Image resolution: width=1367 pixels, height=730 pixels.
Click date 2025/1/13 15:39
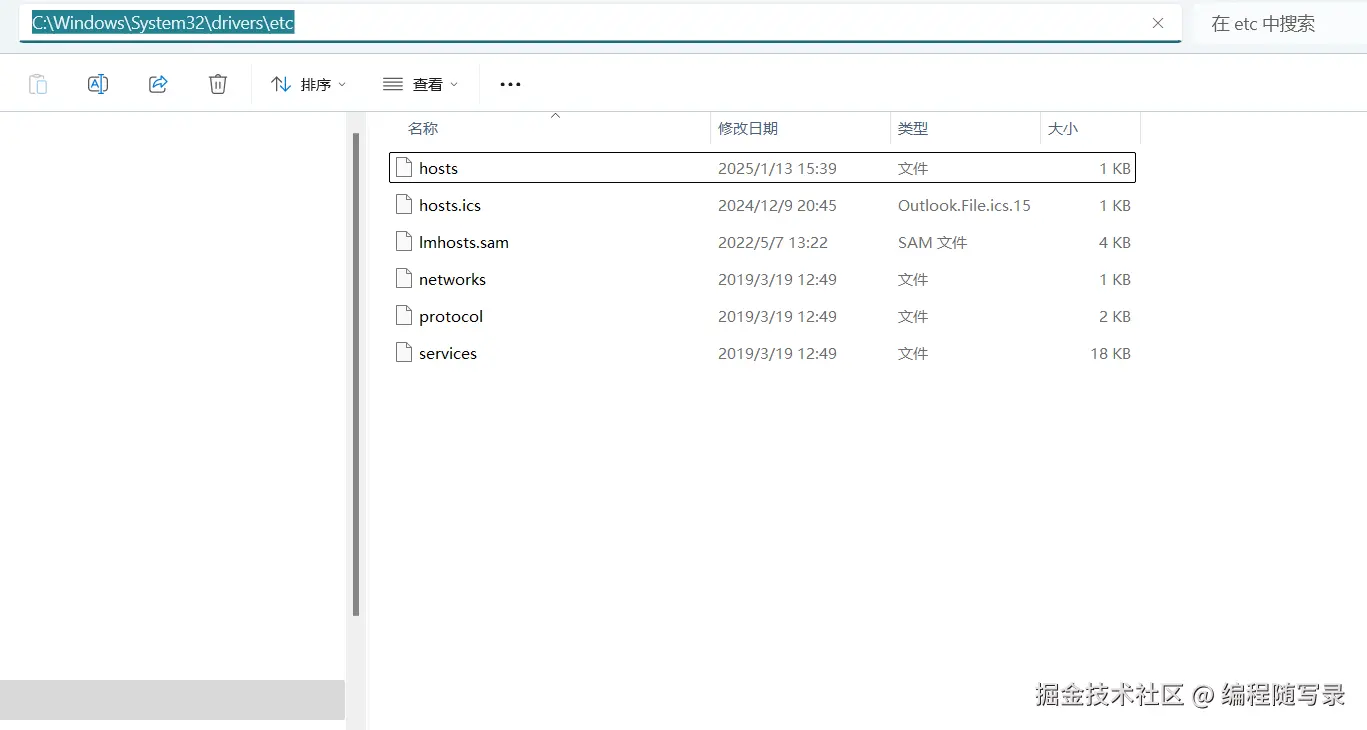click(x=777, y=168)
